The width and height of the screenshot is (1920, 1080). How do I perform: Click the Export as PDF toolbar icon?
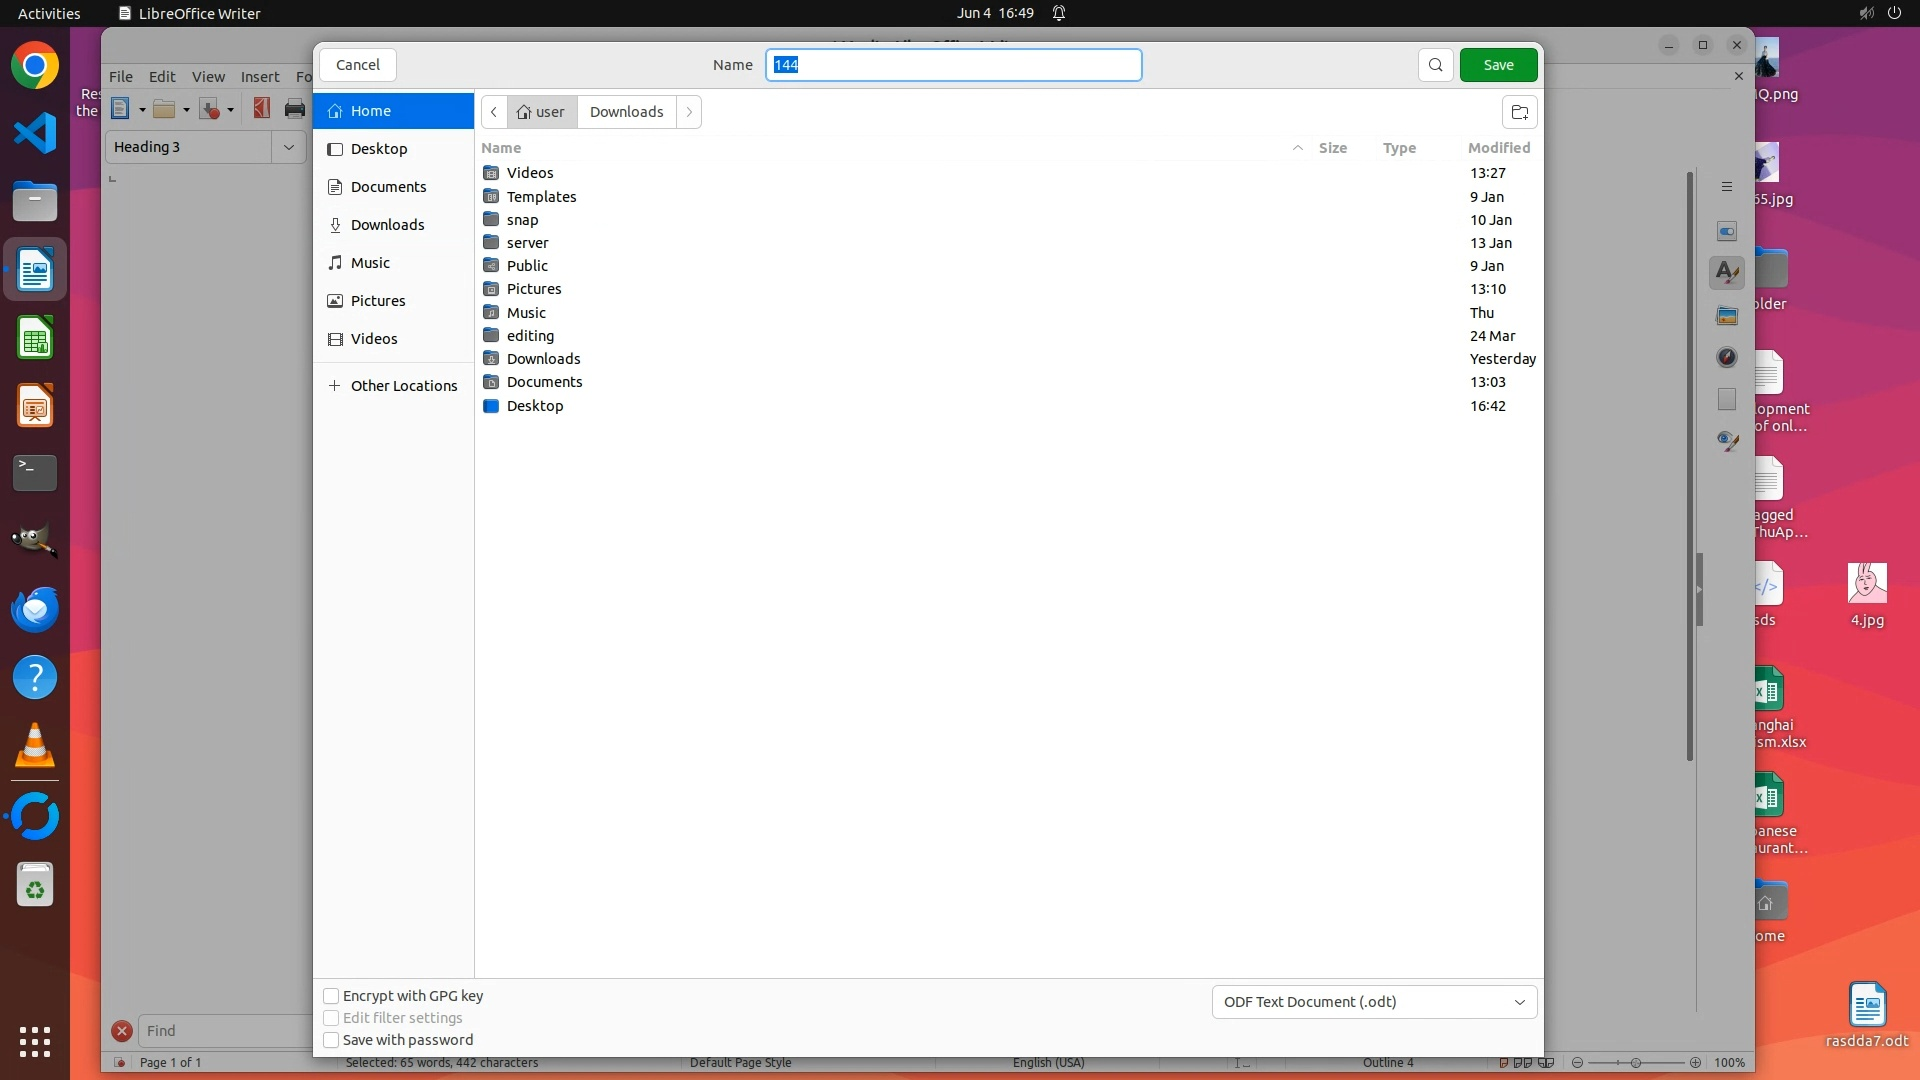coord(261,109)
